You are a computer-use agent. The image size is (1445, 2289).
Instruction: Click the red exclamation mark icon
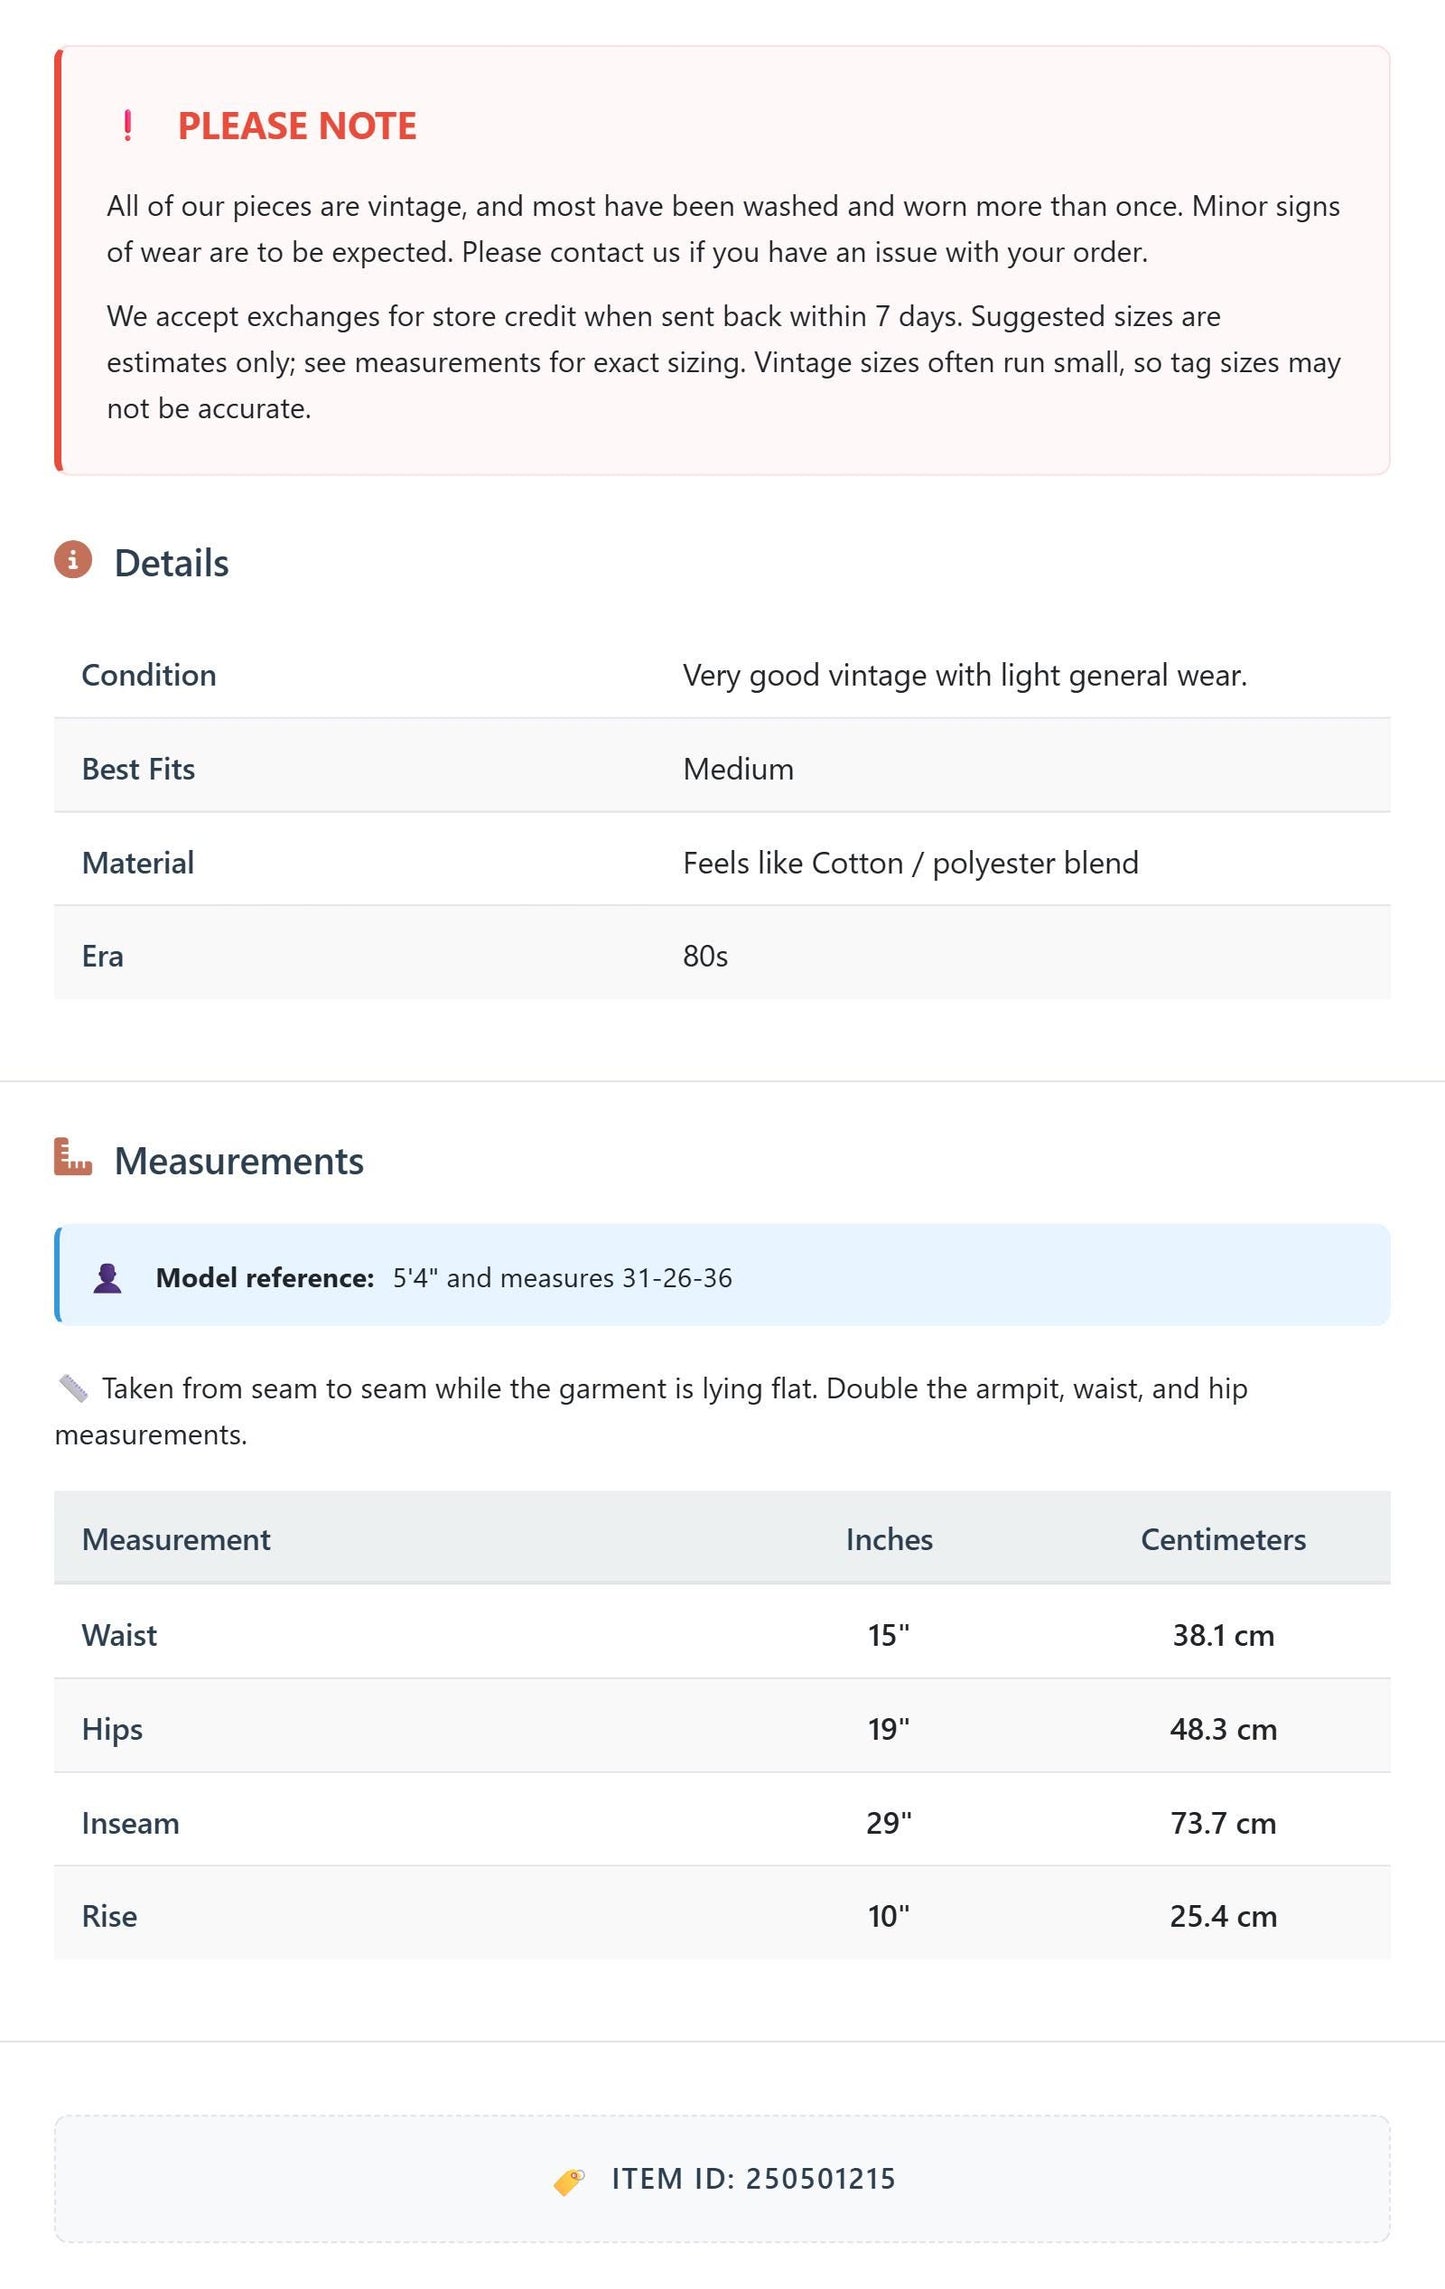click(x=127, y=126)
